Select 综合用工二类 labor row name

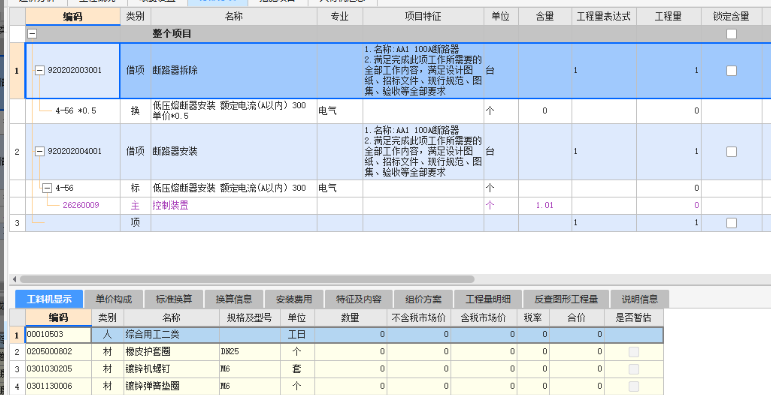click(x=171, y=335)
